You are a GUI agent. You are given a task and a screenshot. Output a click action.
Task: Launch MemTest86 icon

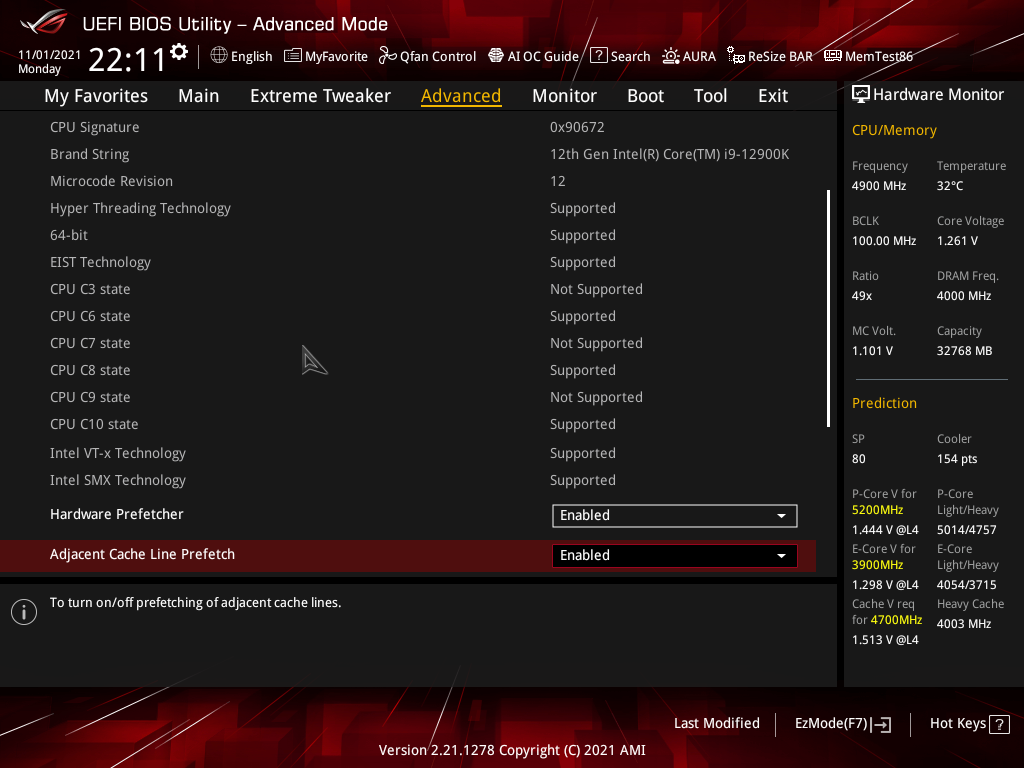click(833, 56)
